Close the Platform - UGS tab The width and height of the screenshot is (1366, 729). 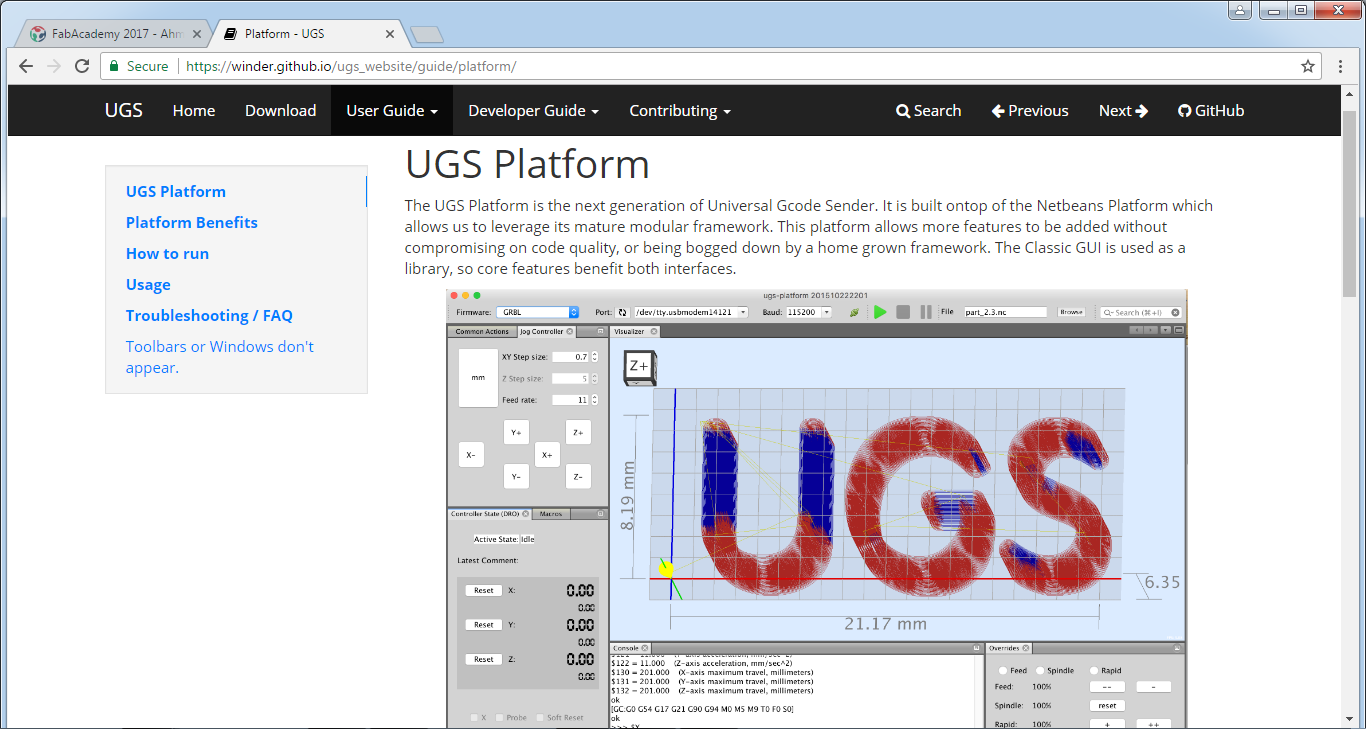pos(389,34)
